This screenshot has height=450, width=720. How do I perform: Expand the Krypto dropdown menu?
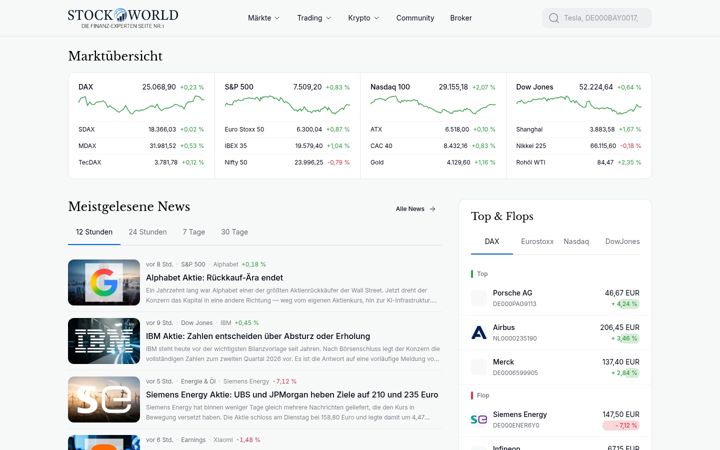(x=363, y=18)
